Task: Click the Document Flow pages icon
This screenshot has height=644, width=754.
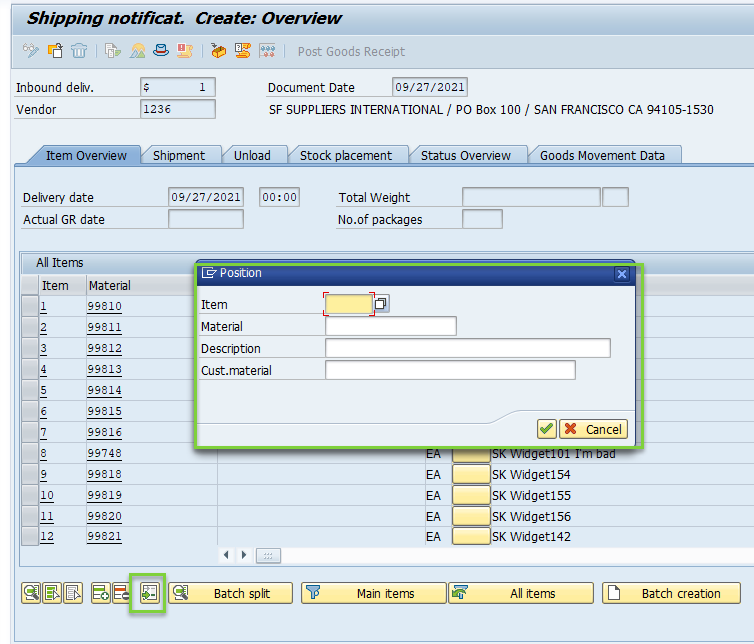Action: pyautogui.click(x=113, y=51)
